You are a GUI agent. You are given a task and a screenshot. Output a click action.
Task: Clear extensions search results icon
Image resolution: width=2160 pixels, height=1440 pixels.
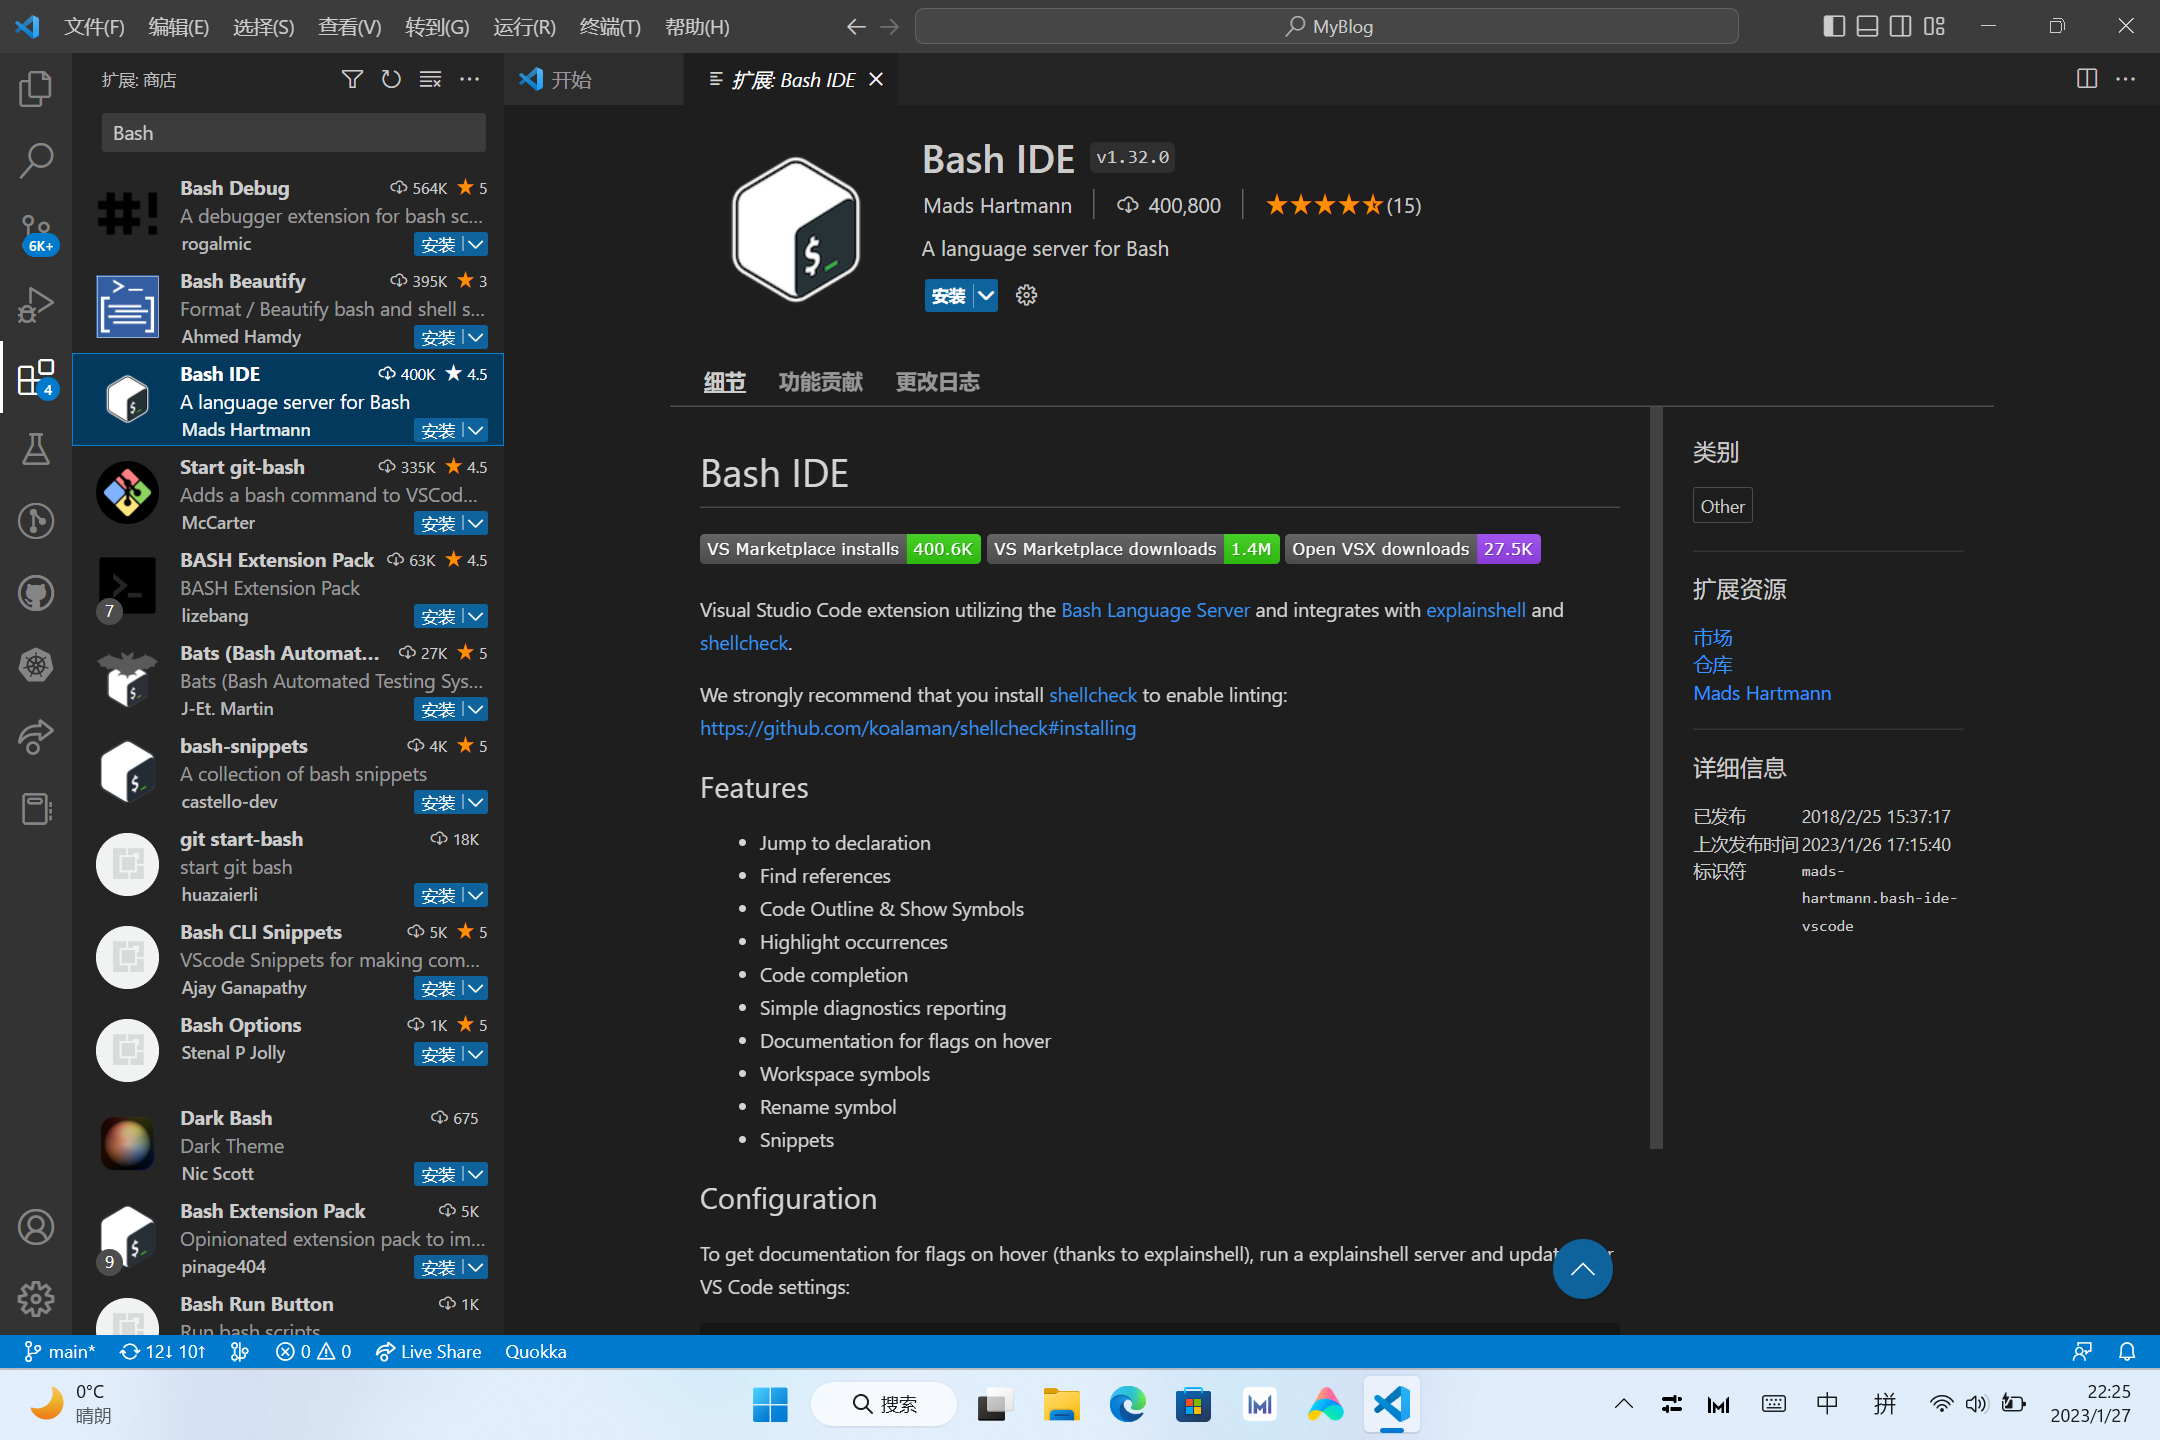[430, 79]
